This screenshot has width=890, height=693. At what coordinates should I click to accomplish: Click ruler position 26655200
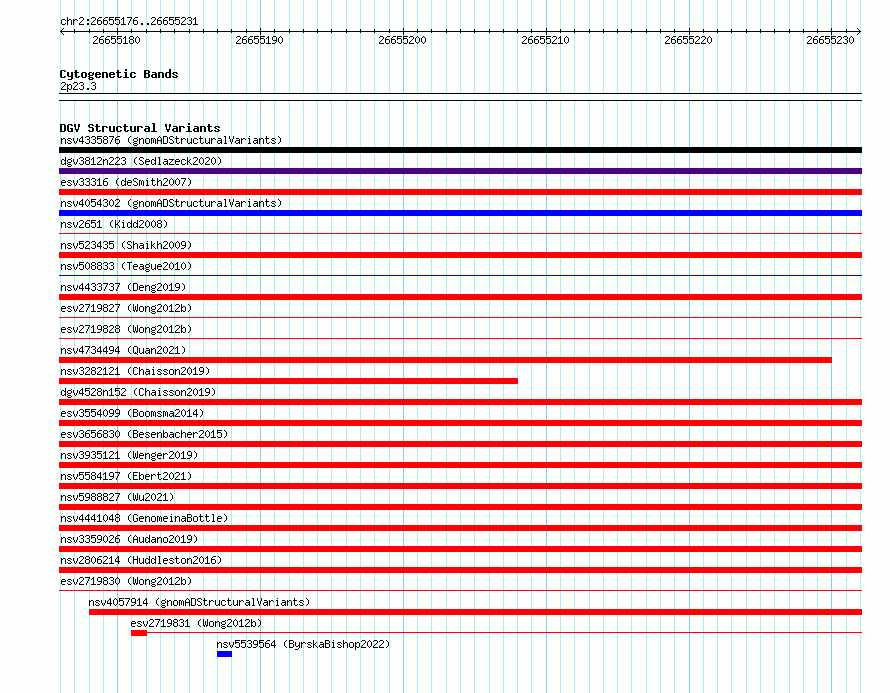tap(402, 40)
